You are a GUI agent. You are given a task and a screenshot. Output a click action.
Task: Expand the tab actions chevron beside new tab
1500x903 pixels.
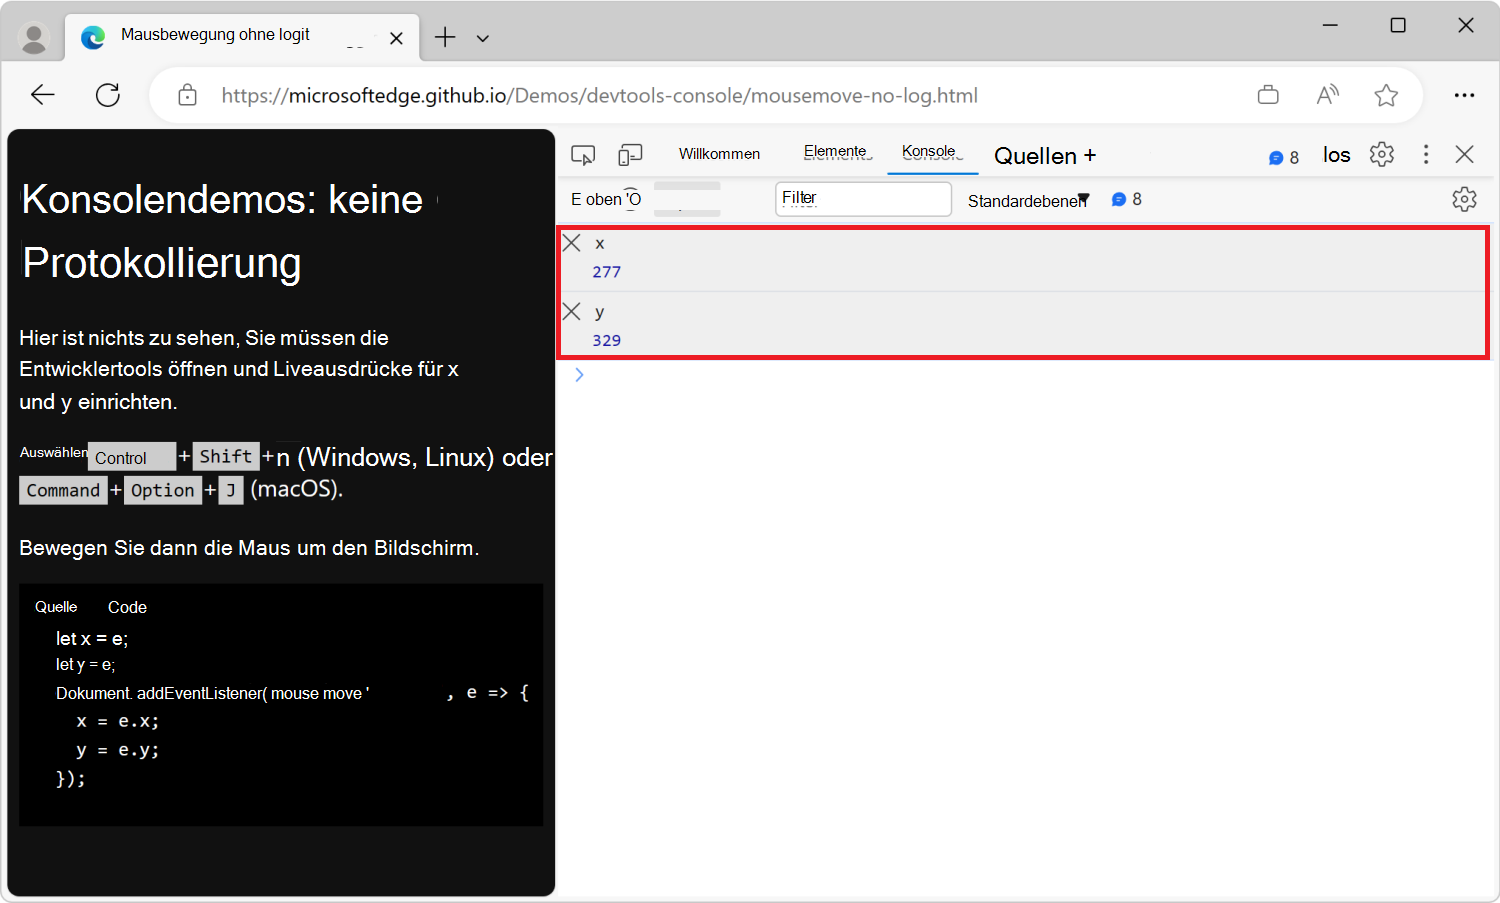483,37
